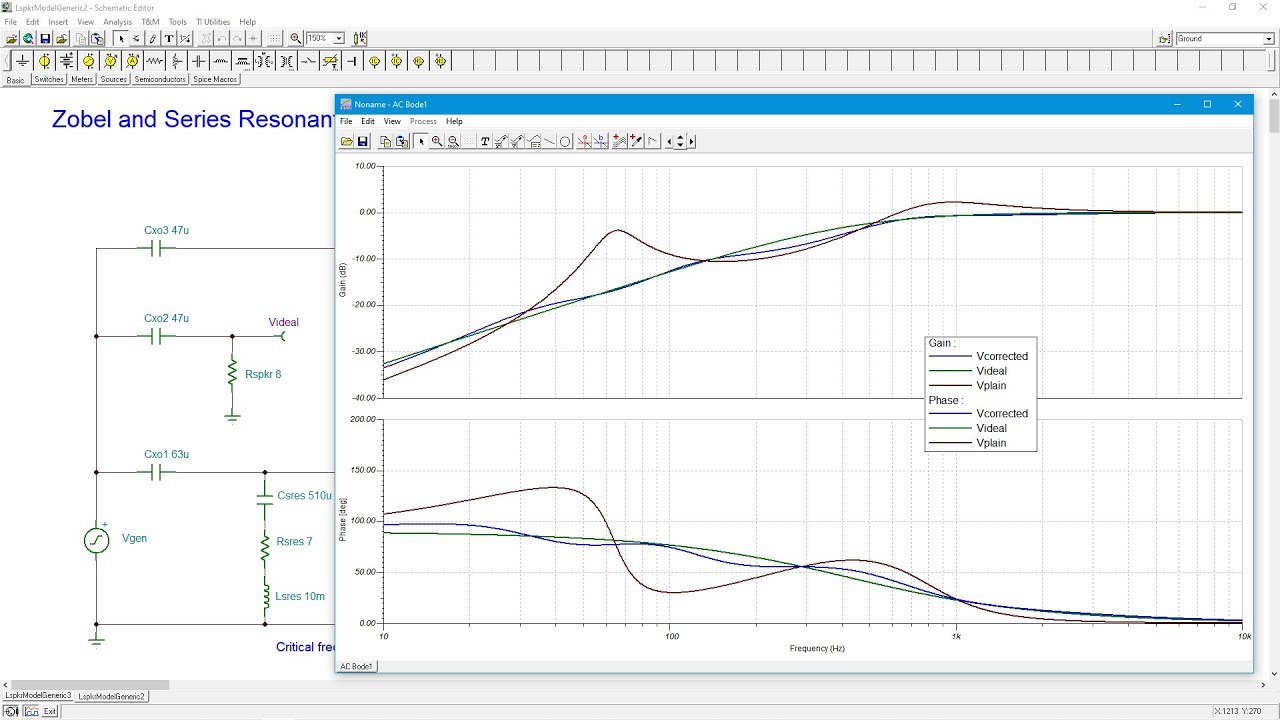The width and height of the screenshot is (1280, 720).
Task: Click the Exit button in the status bar
Action: 50,711
